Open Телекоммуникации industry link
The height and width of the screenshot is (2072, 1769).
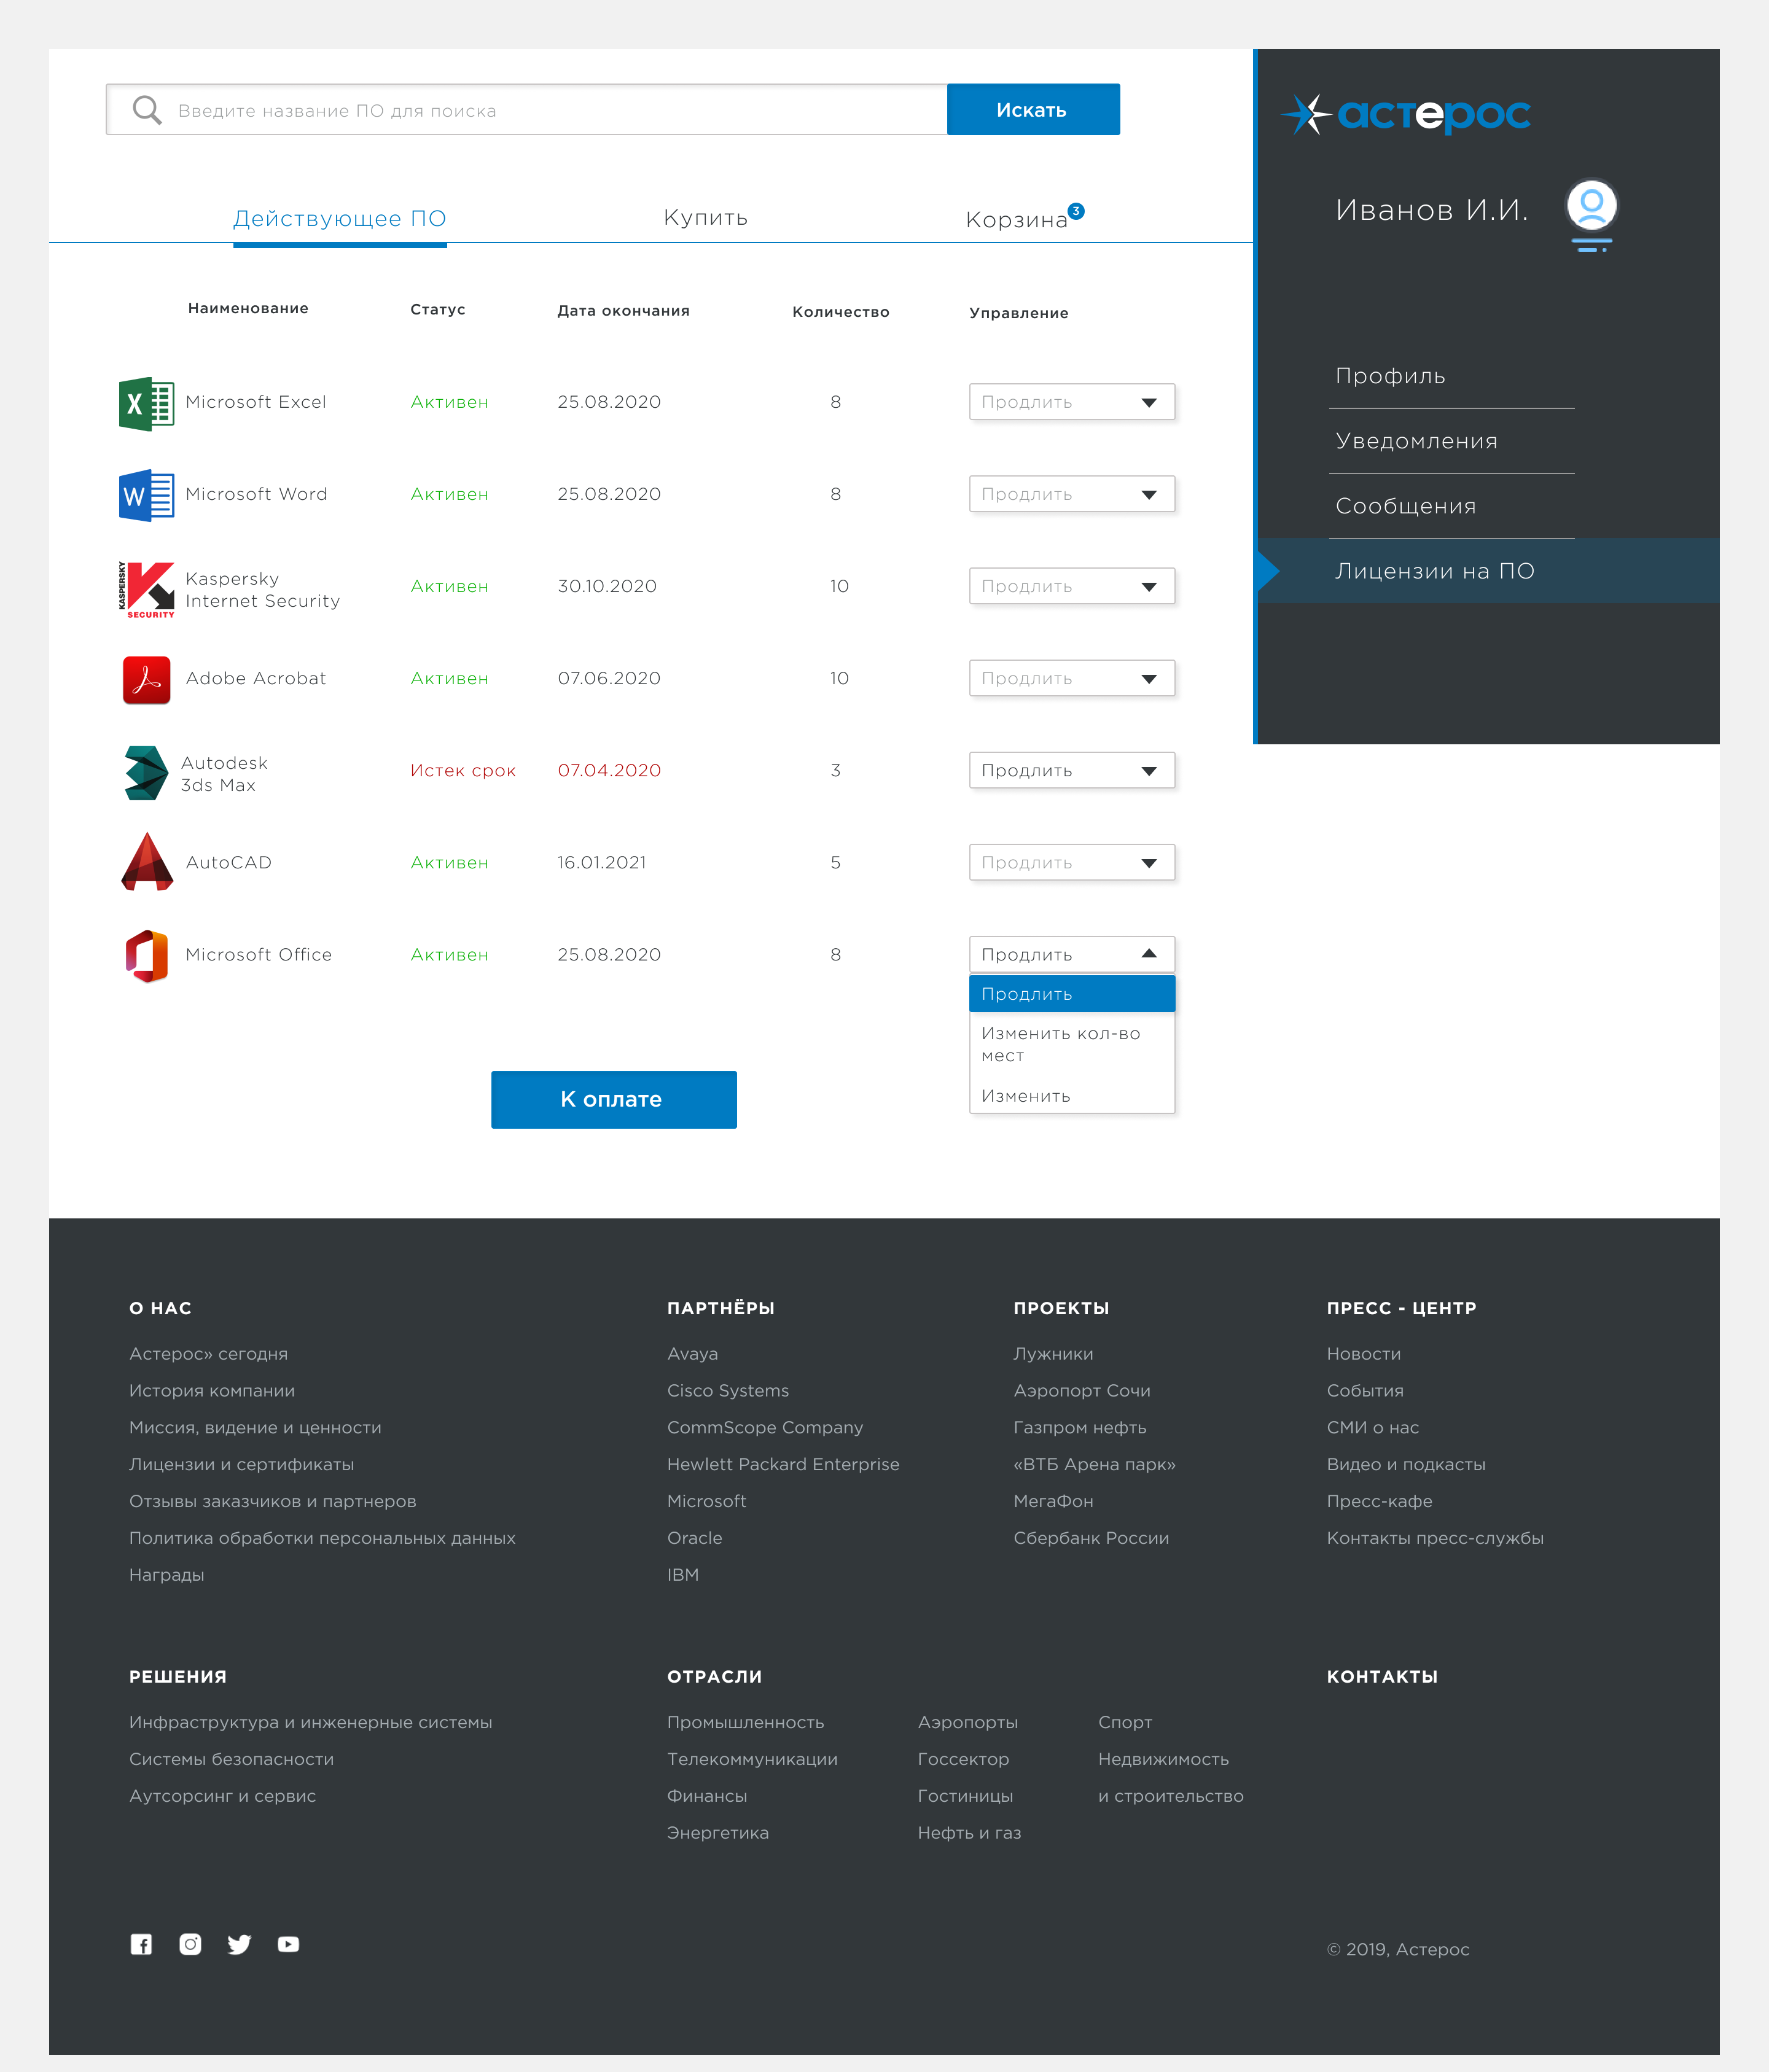point(752,1759)
